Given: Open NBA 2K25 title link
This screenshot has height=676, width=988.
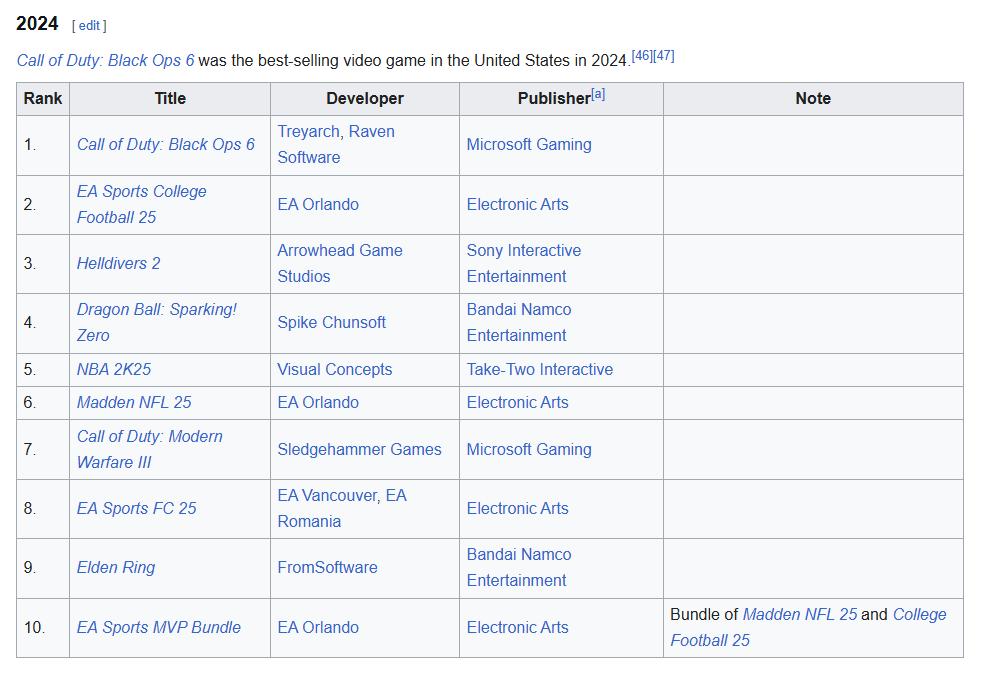Looking at the screenshot, I should point(114,370).
